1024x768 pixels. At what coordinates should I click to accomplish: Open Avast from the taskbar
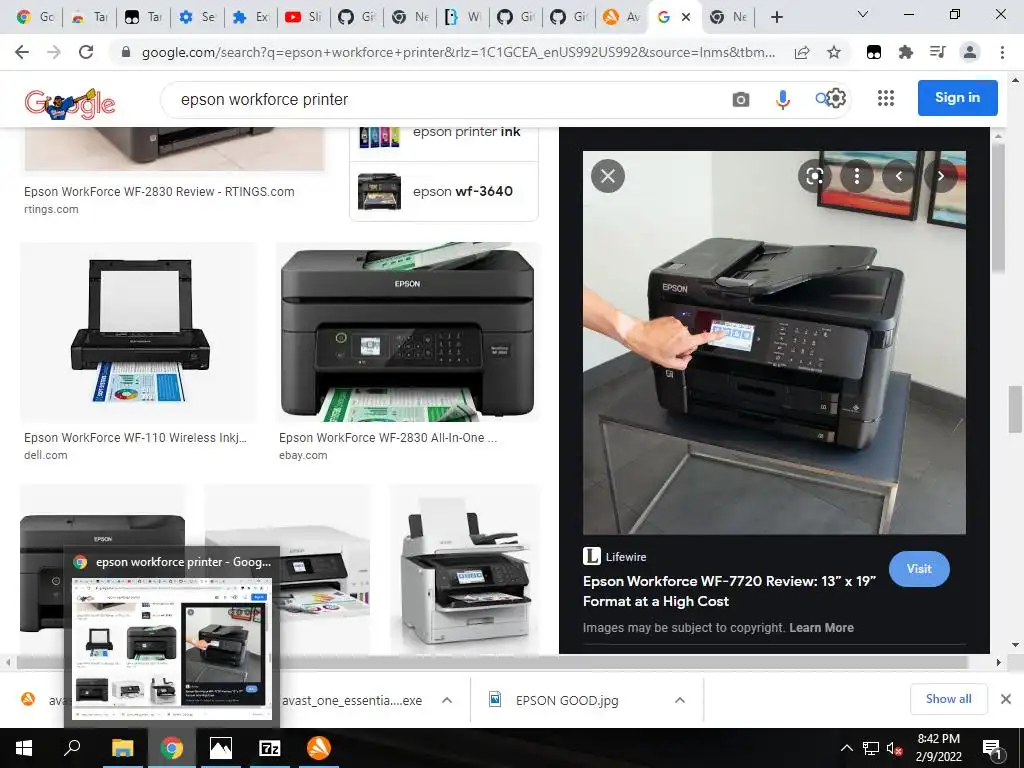[x=319, y=748]
